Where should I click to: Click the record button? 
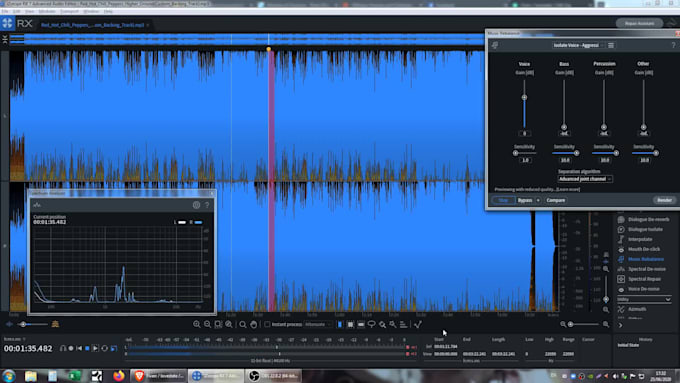tap(71, 348)
